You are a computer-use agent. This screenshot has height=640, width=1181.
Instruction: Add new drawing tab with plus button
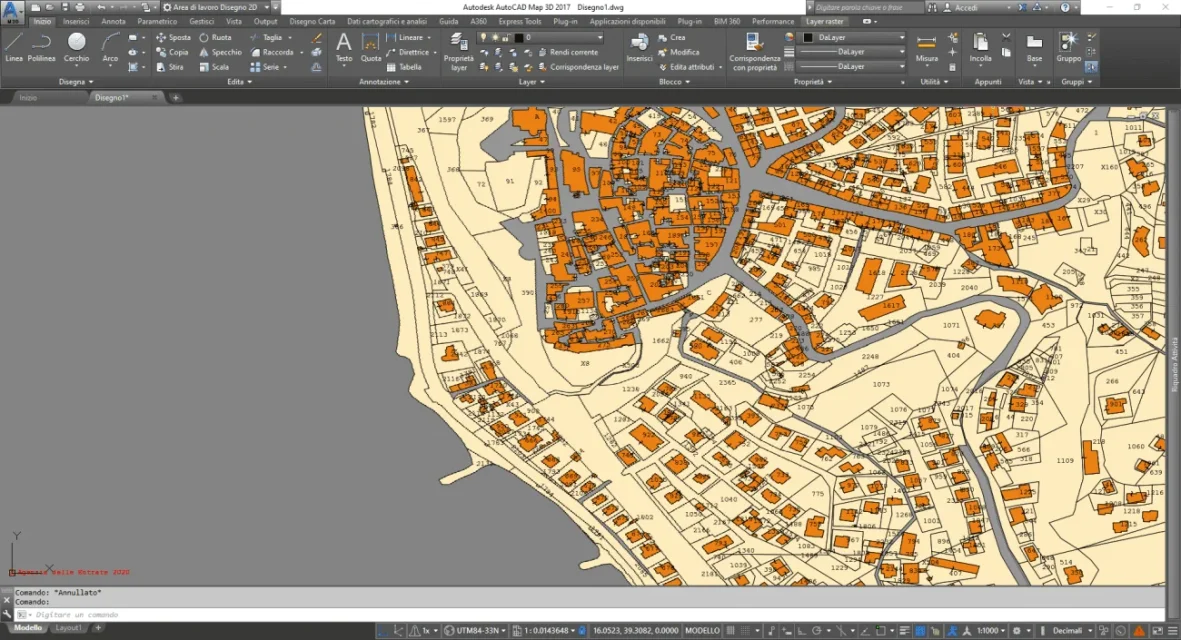tap(175, 98)
